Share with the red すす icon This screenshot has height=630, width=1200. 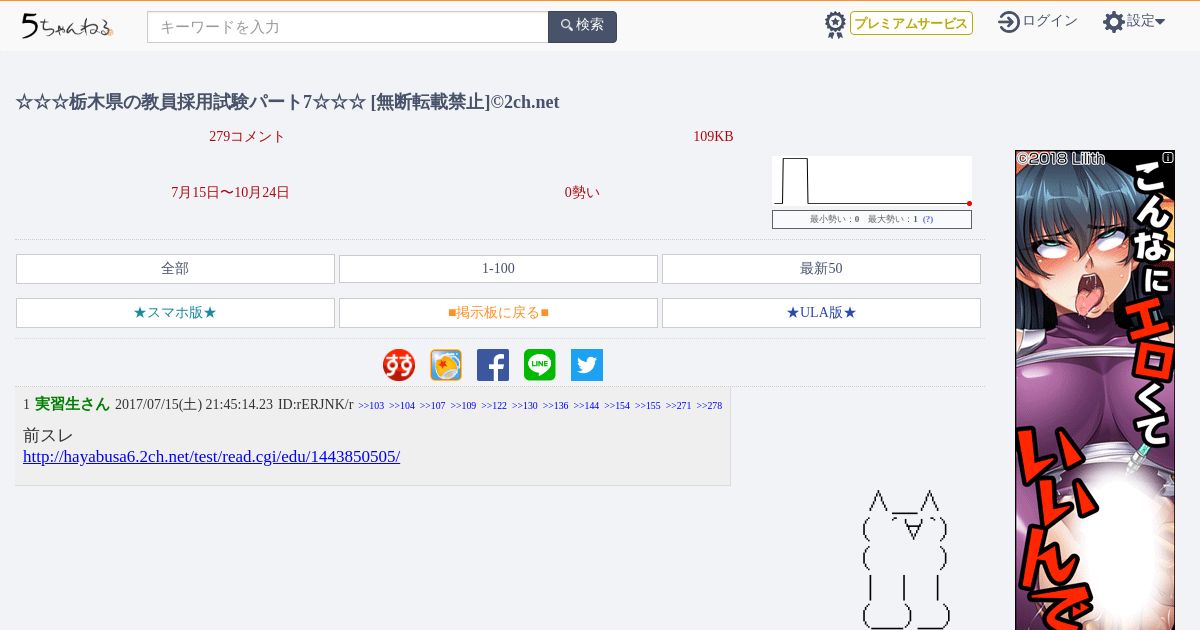399,365
